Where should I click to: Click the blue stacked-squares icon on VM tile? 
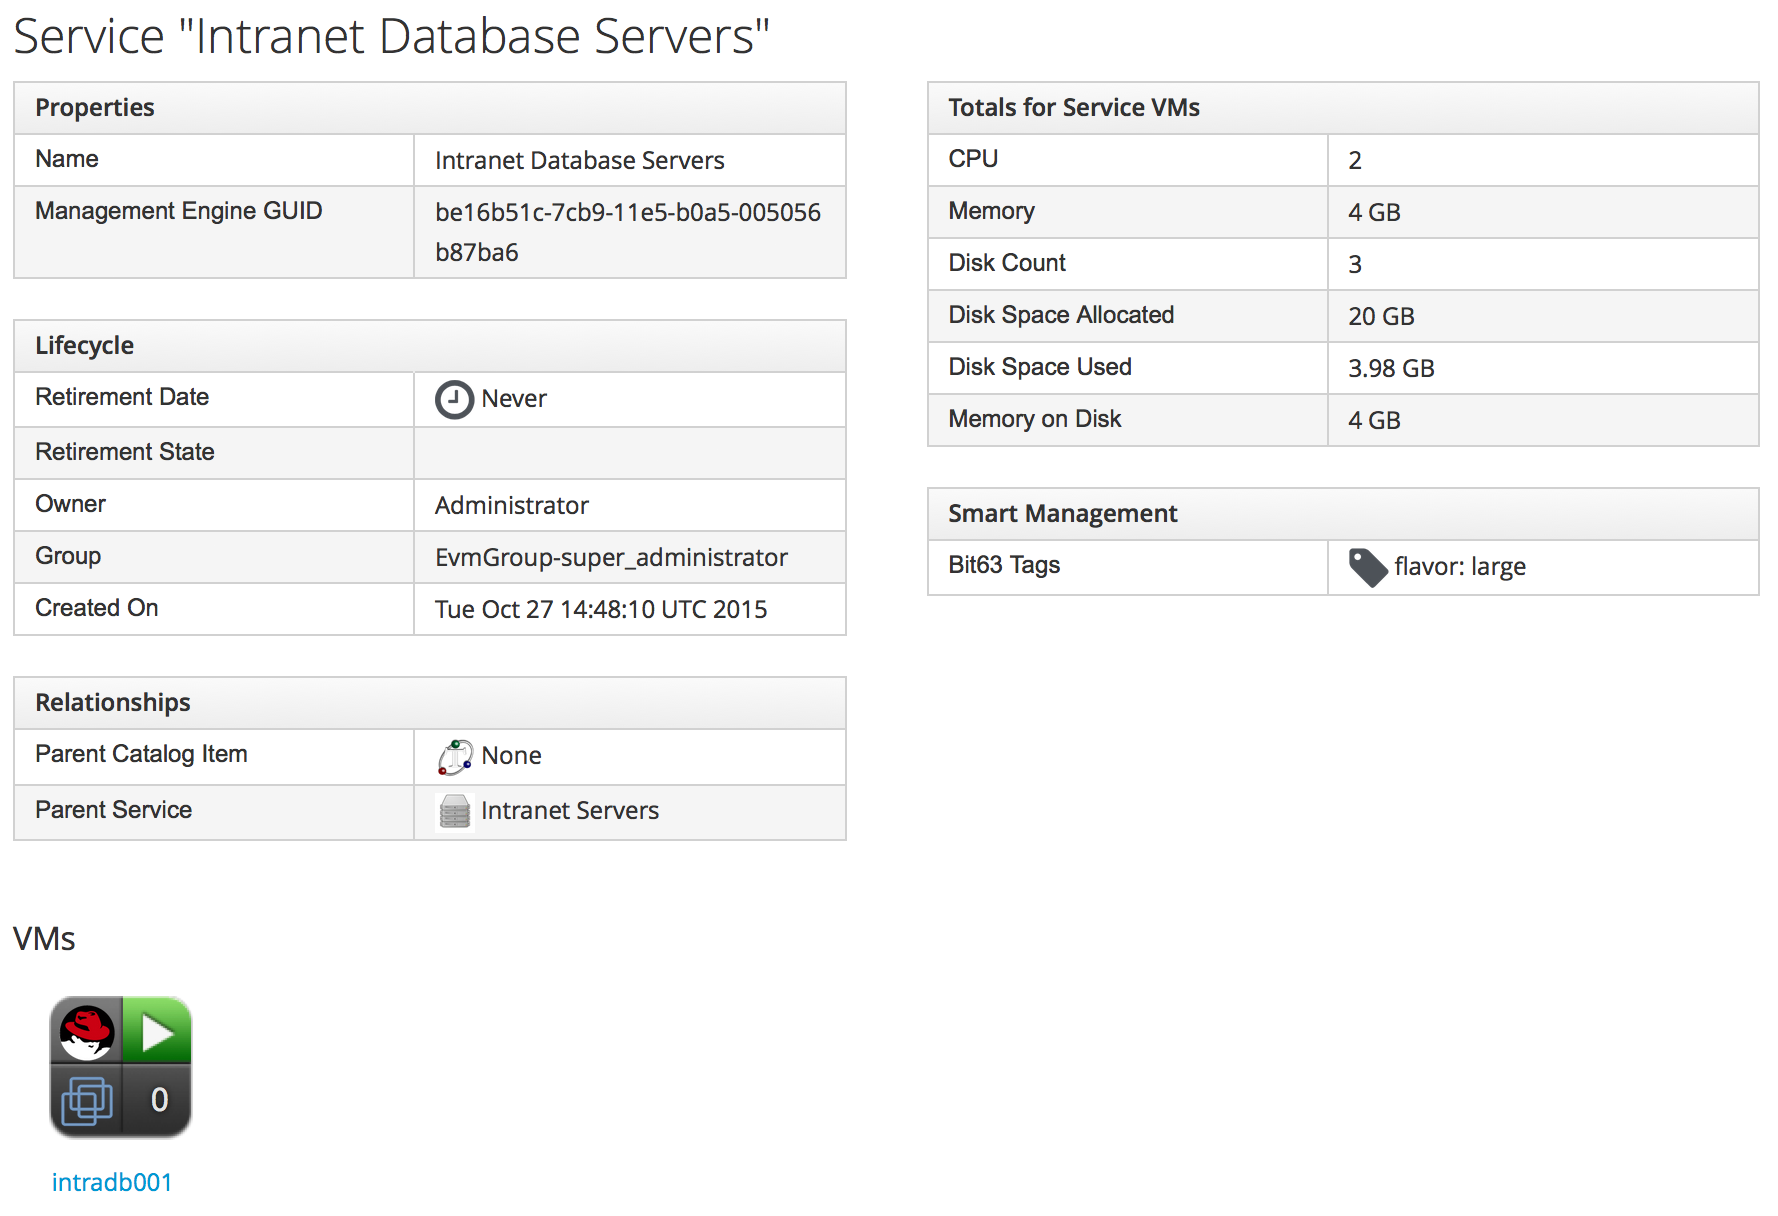tap(87, 1101)
